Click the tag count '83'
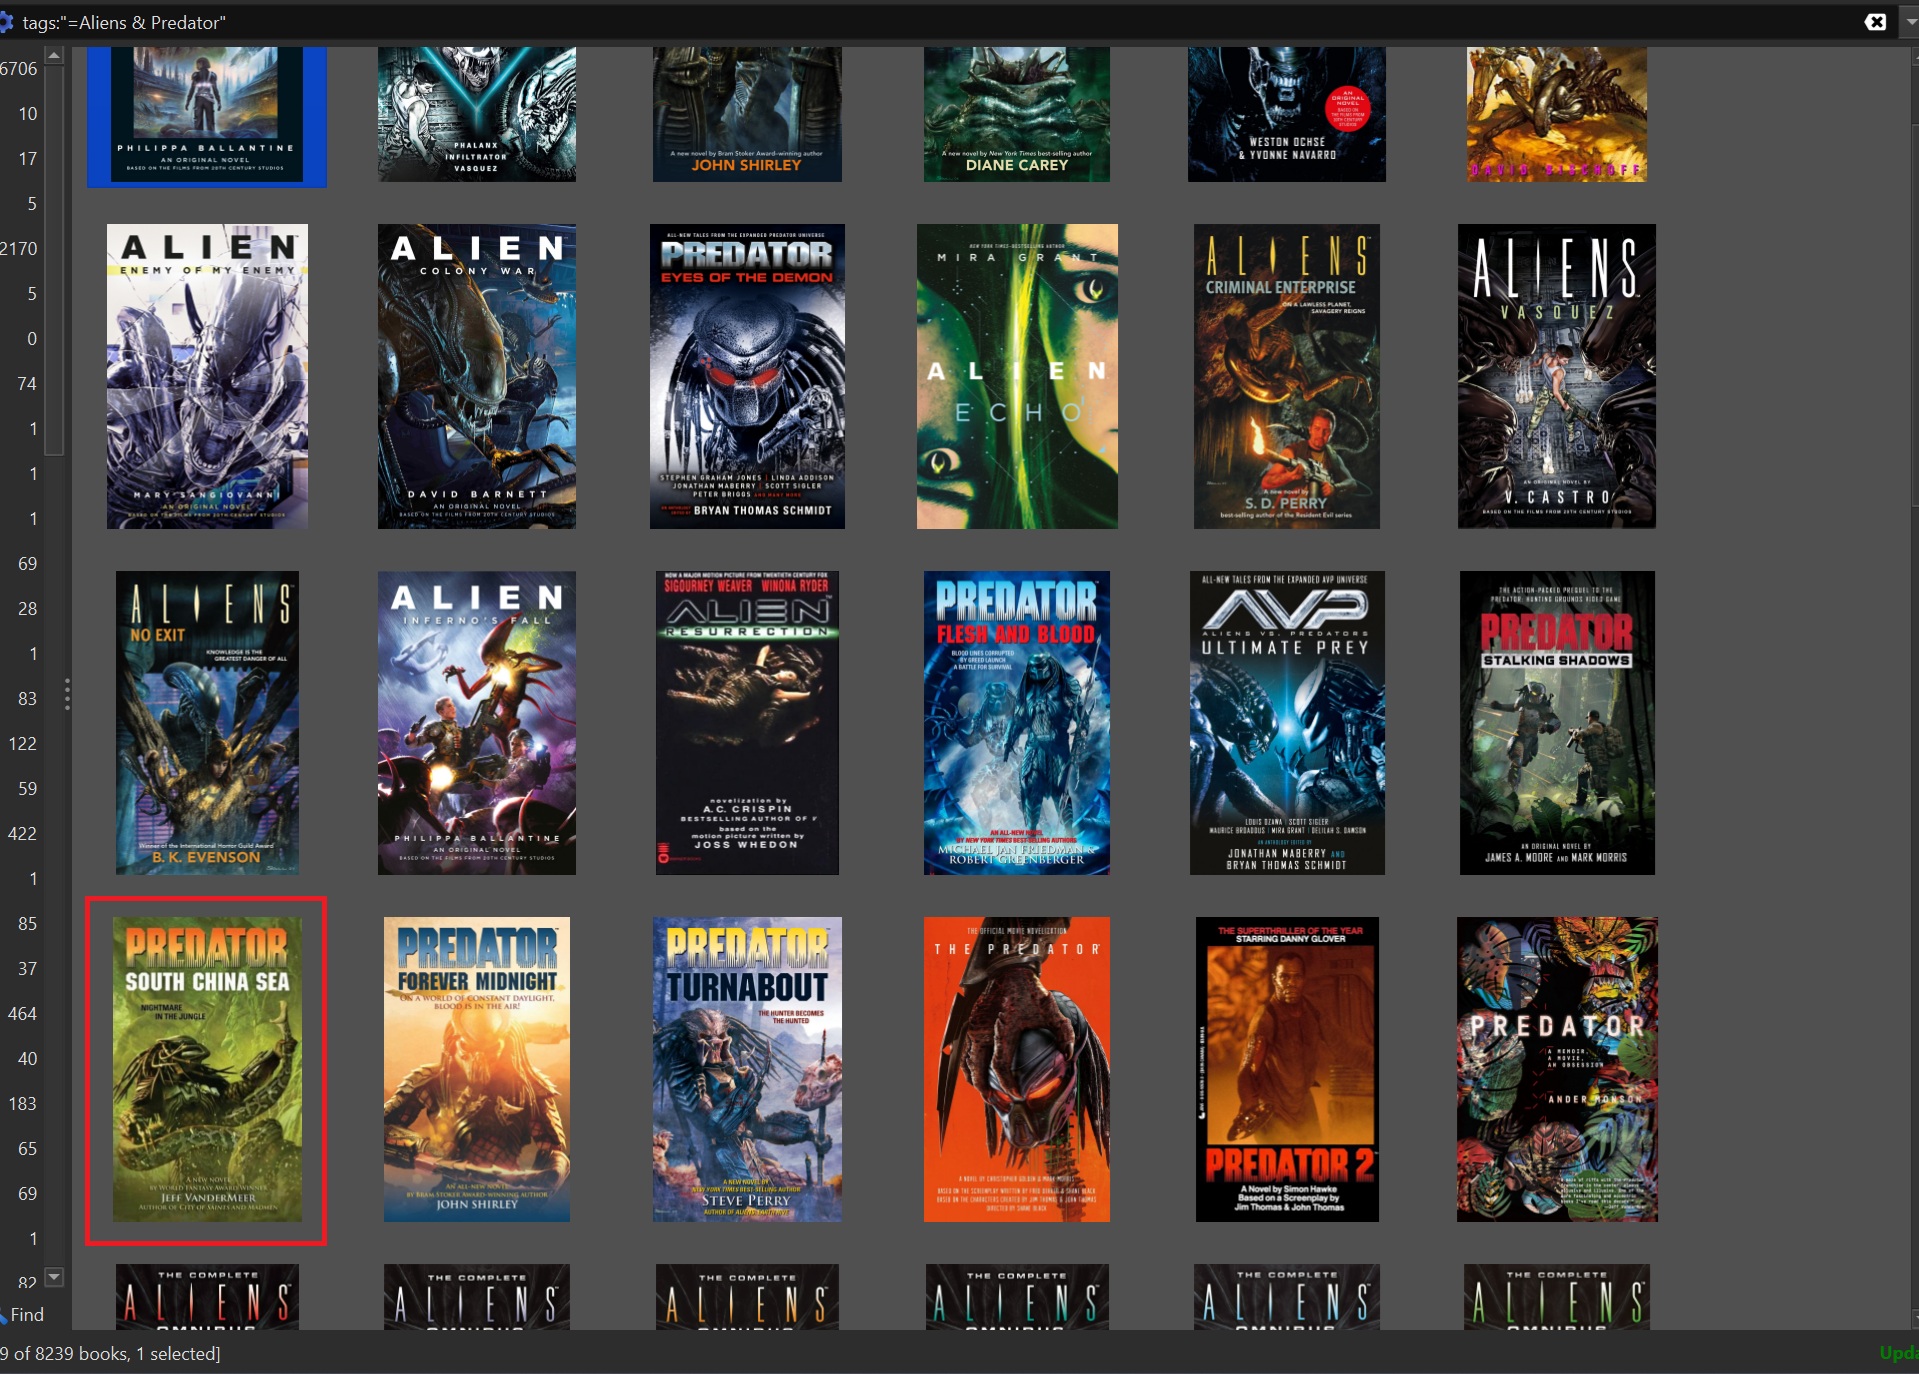 27,699
